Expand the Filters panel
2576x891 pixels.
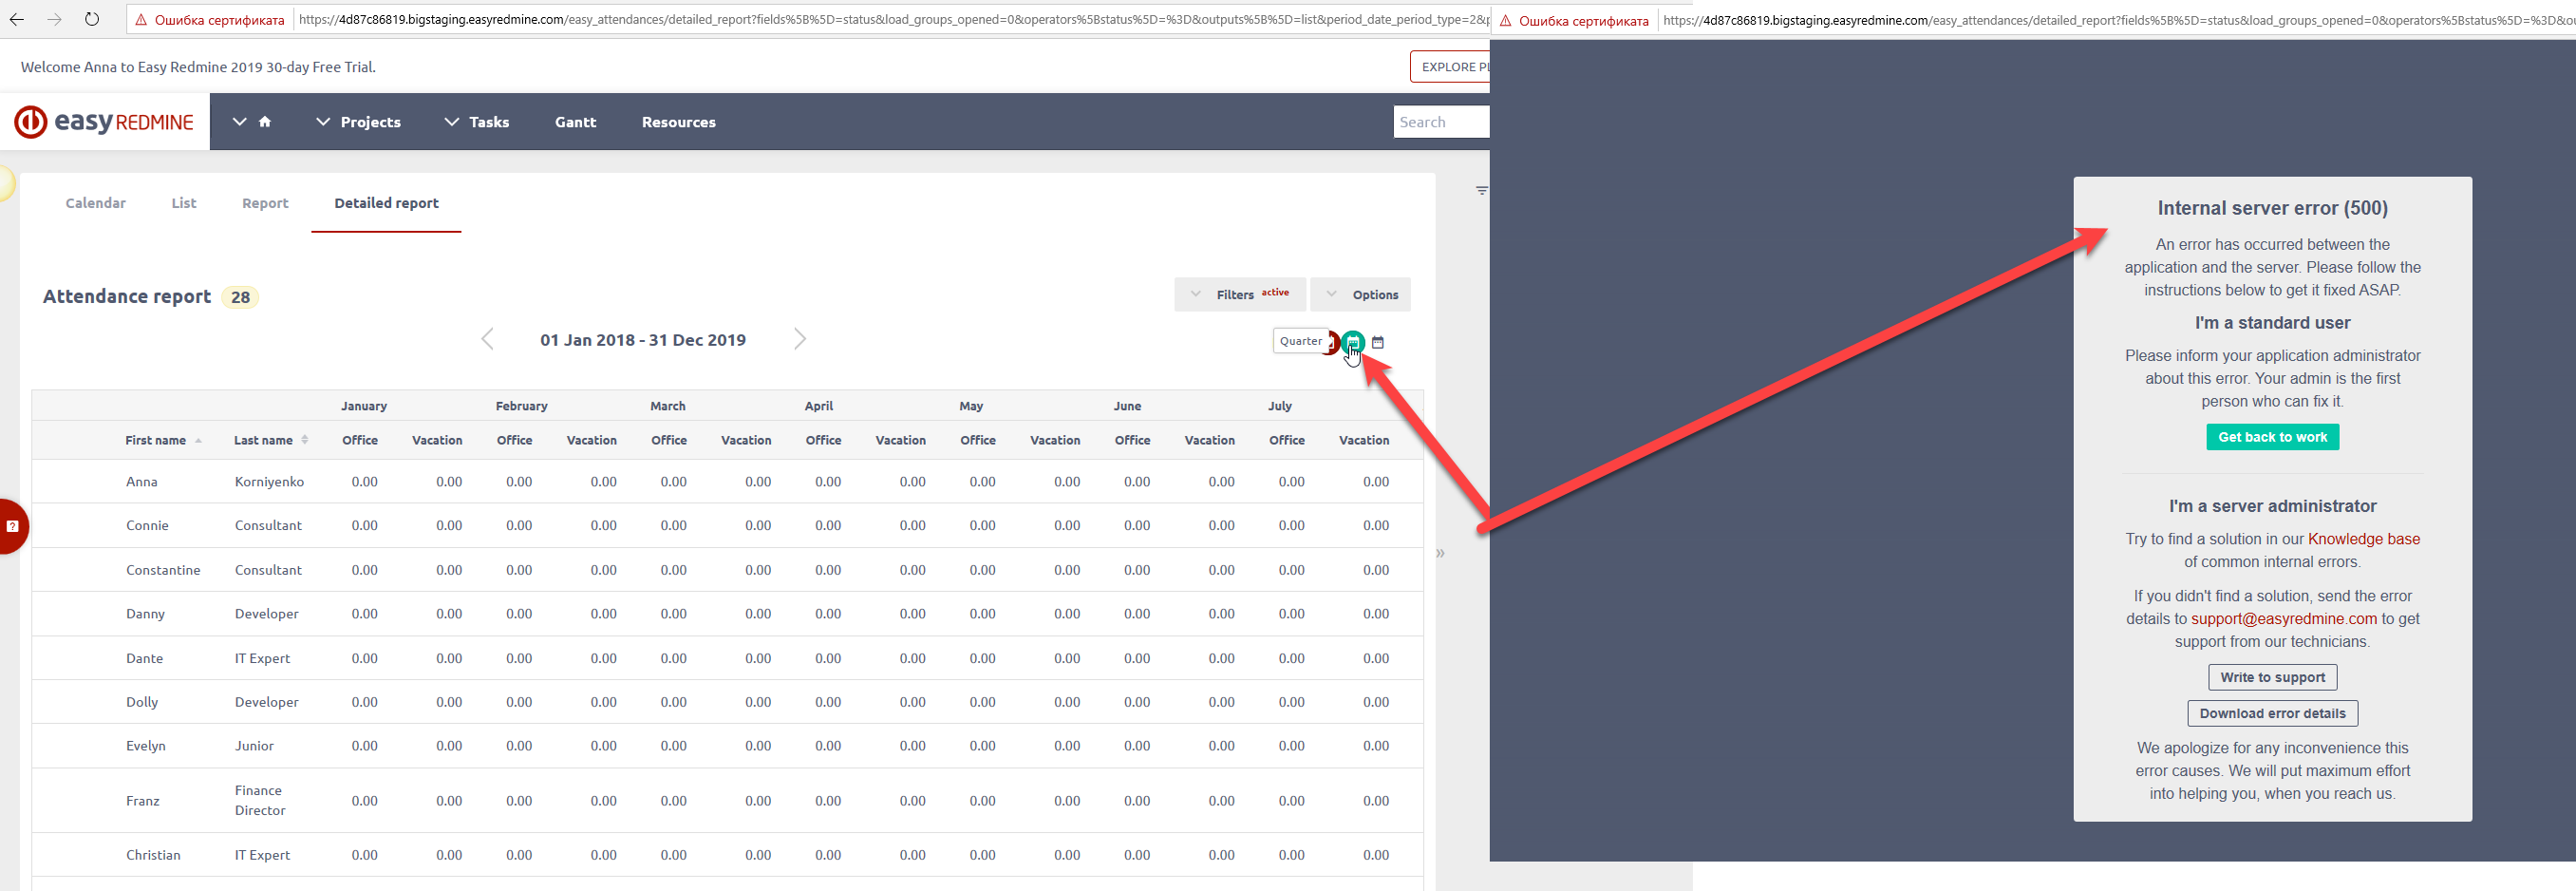(x=1240, y=294)
